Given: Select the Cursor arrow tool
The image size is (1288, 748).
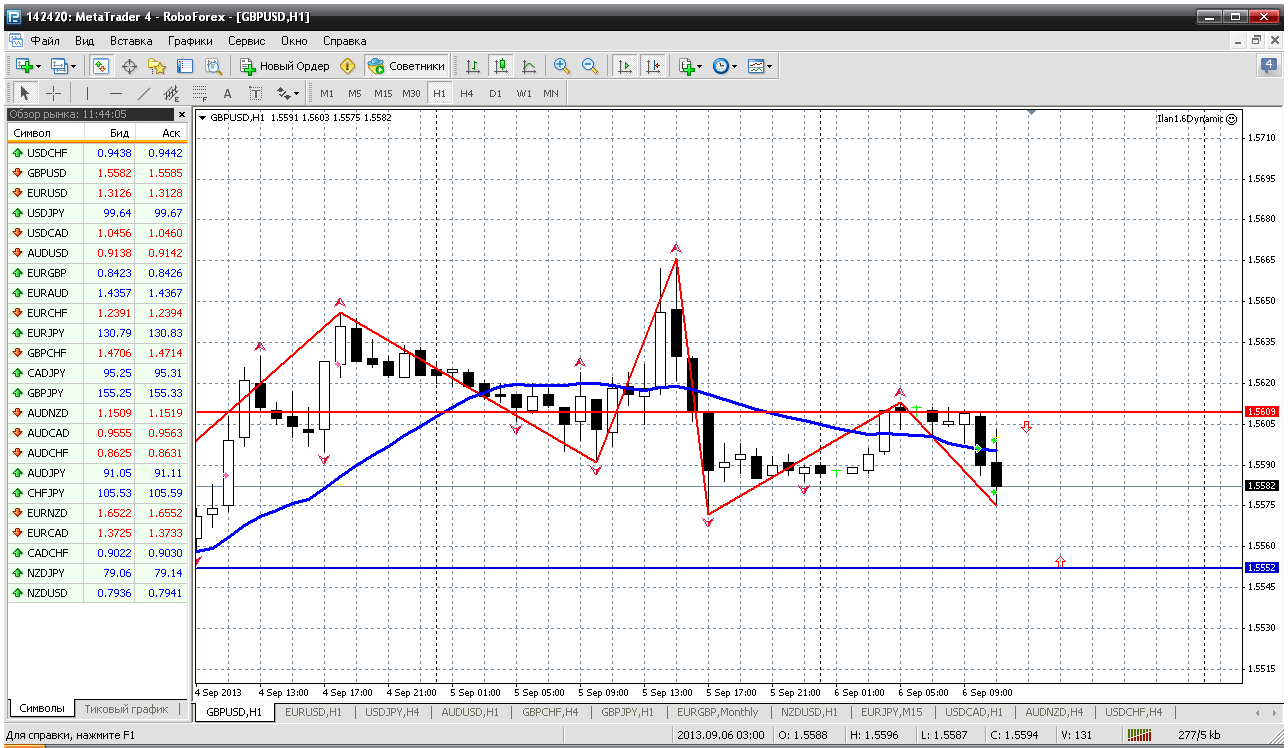Looking at the screenshot, I should [26, 93].
